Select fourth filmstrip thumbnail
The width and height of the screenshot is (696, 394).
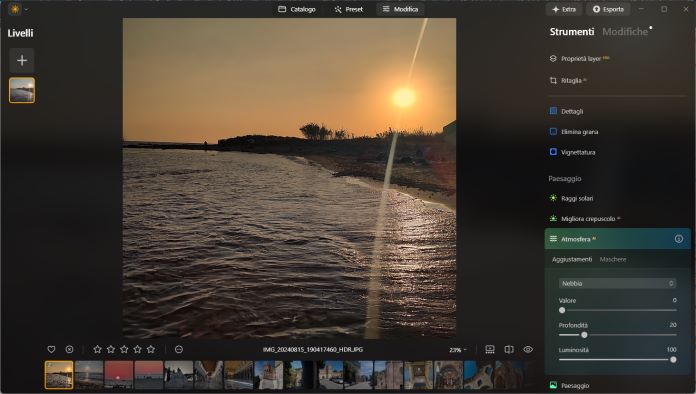point(149,375)
